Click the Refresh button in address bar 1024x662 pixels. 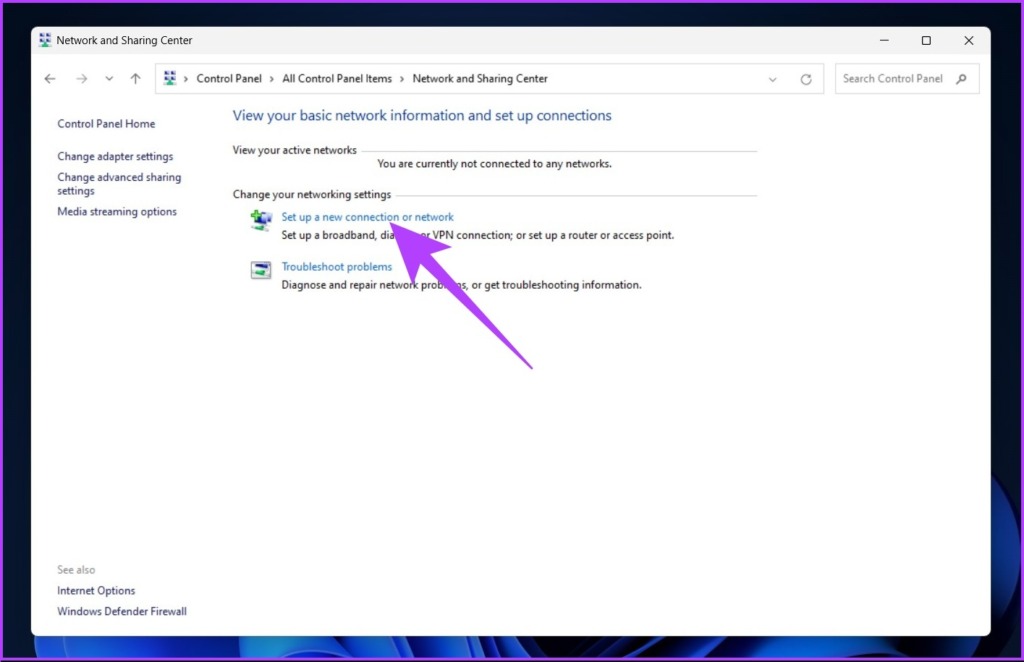pos(805,79)
